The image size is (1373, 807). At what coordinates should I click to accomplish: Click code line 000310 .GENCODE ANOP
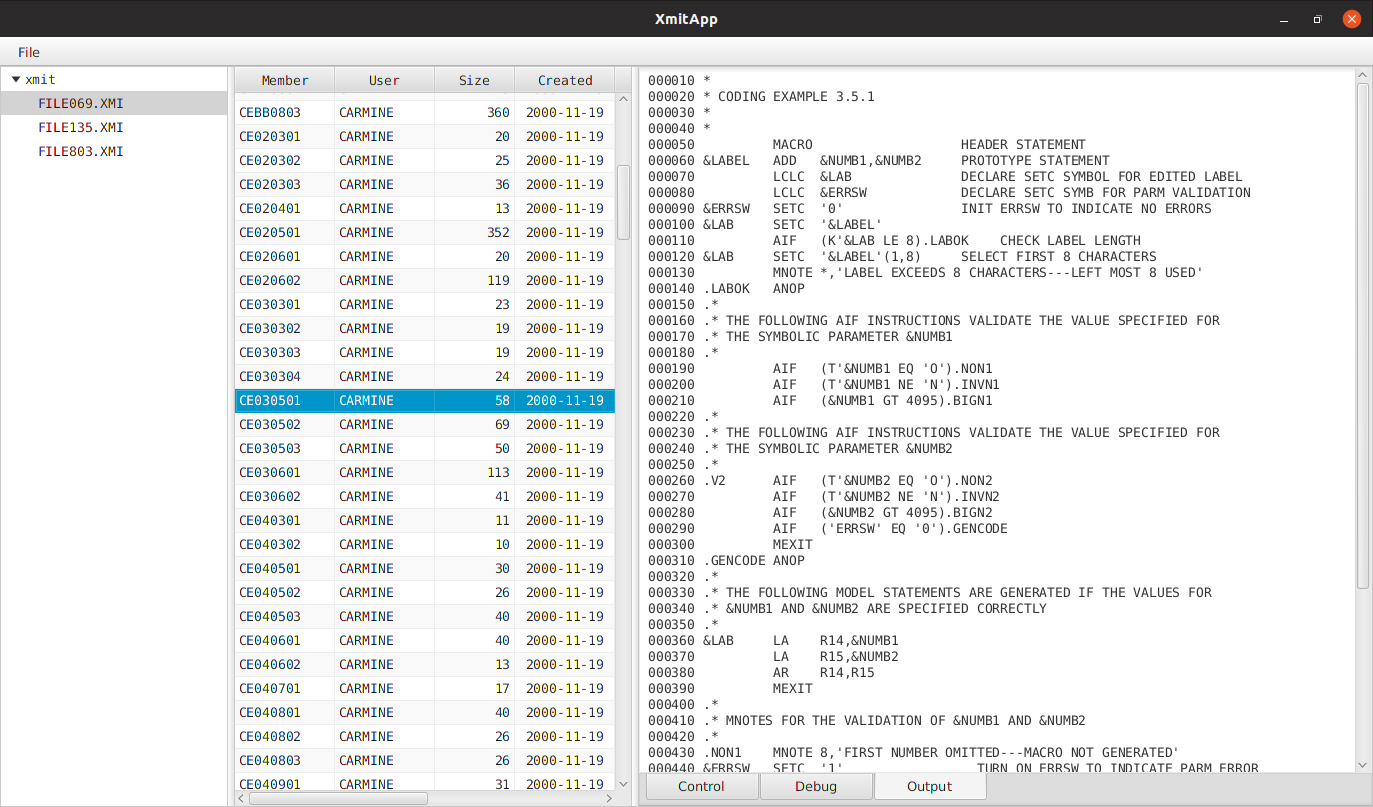726,560
